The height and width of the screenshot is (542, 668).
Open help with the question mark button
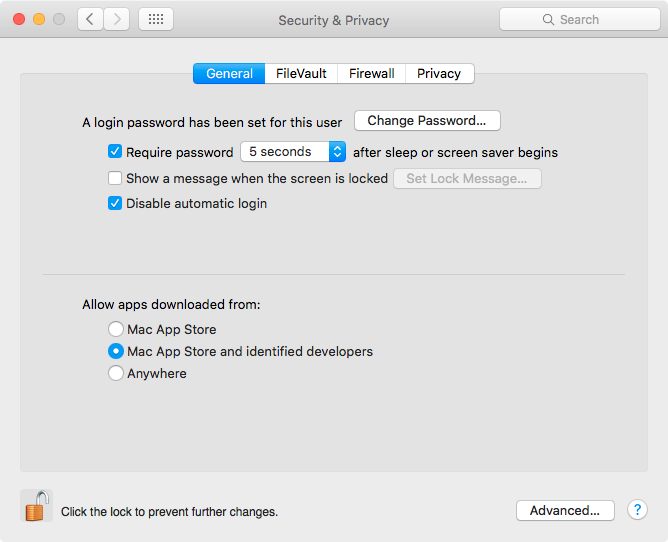(x=637, y=510)
